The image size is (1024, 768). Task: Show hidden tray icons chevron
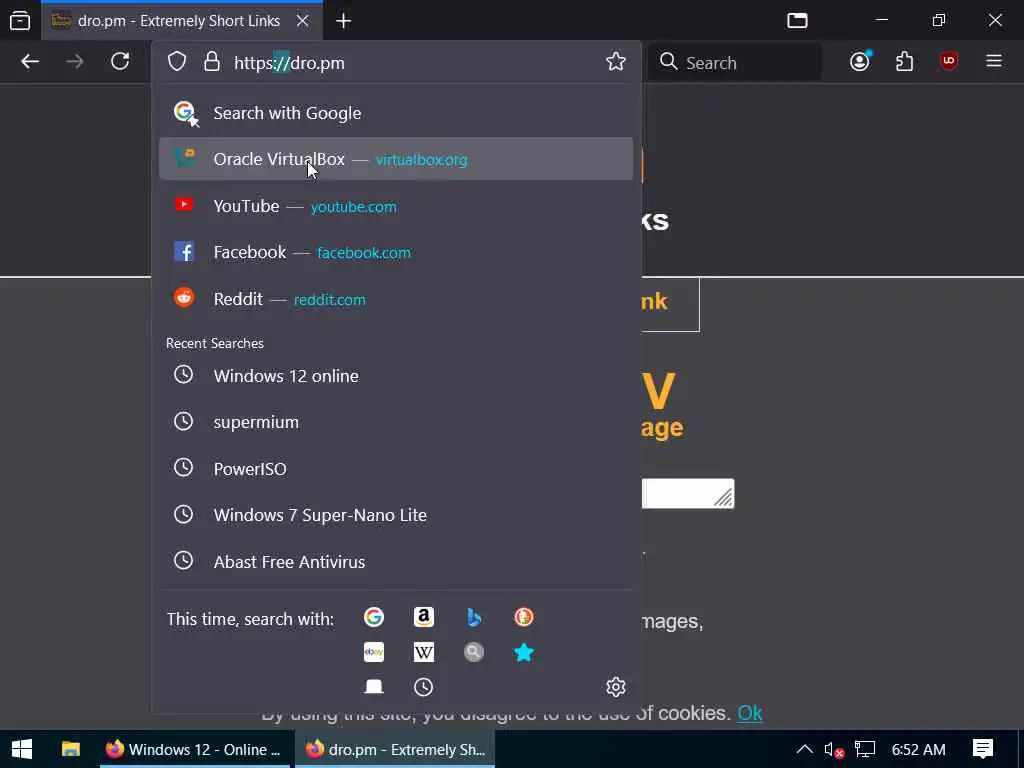pyautogui.click(x=805, y=749)
